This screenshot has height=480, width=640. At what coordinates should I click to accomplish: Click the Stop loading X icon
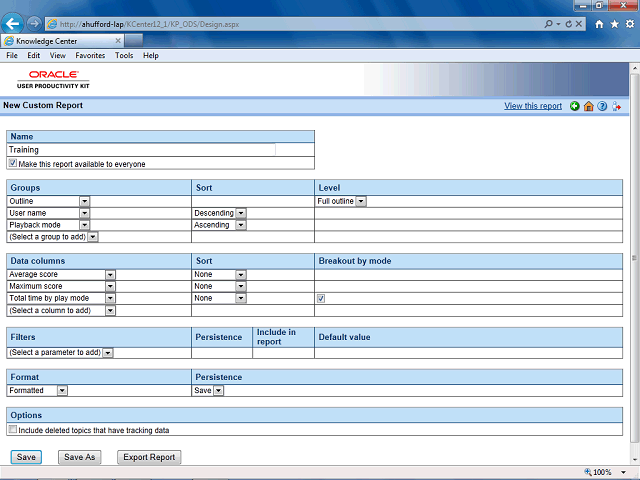coord(578,24)
